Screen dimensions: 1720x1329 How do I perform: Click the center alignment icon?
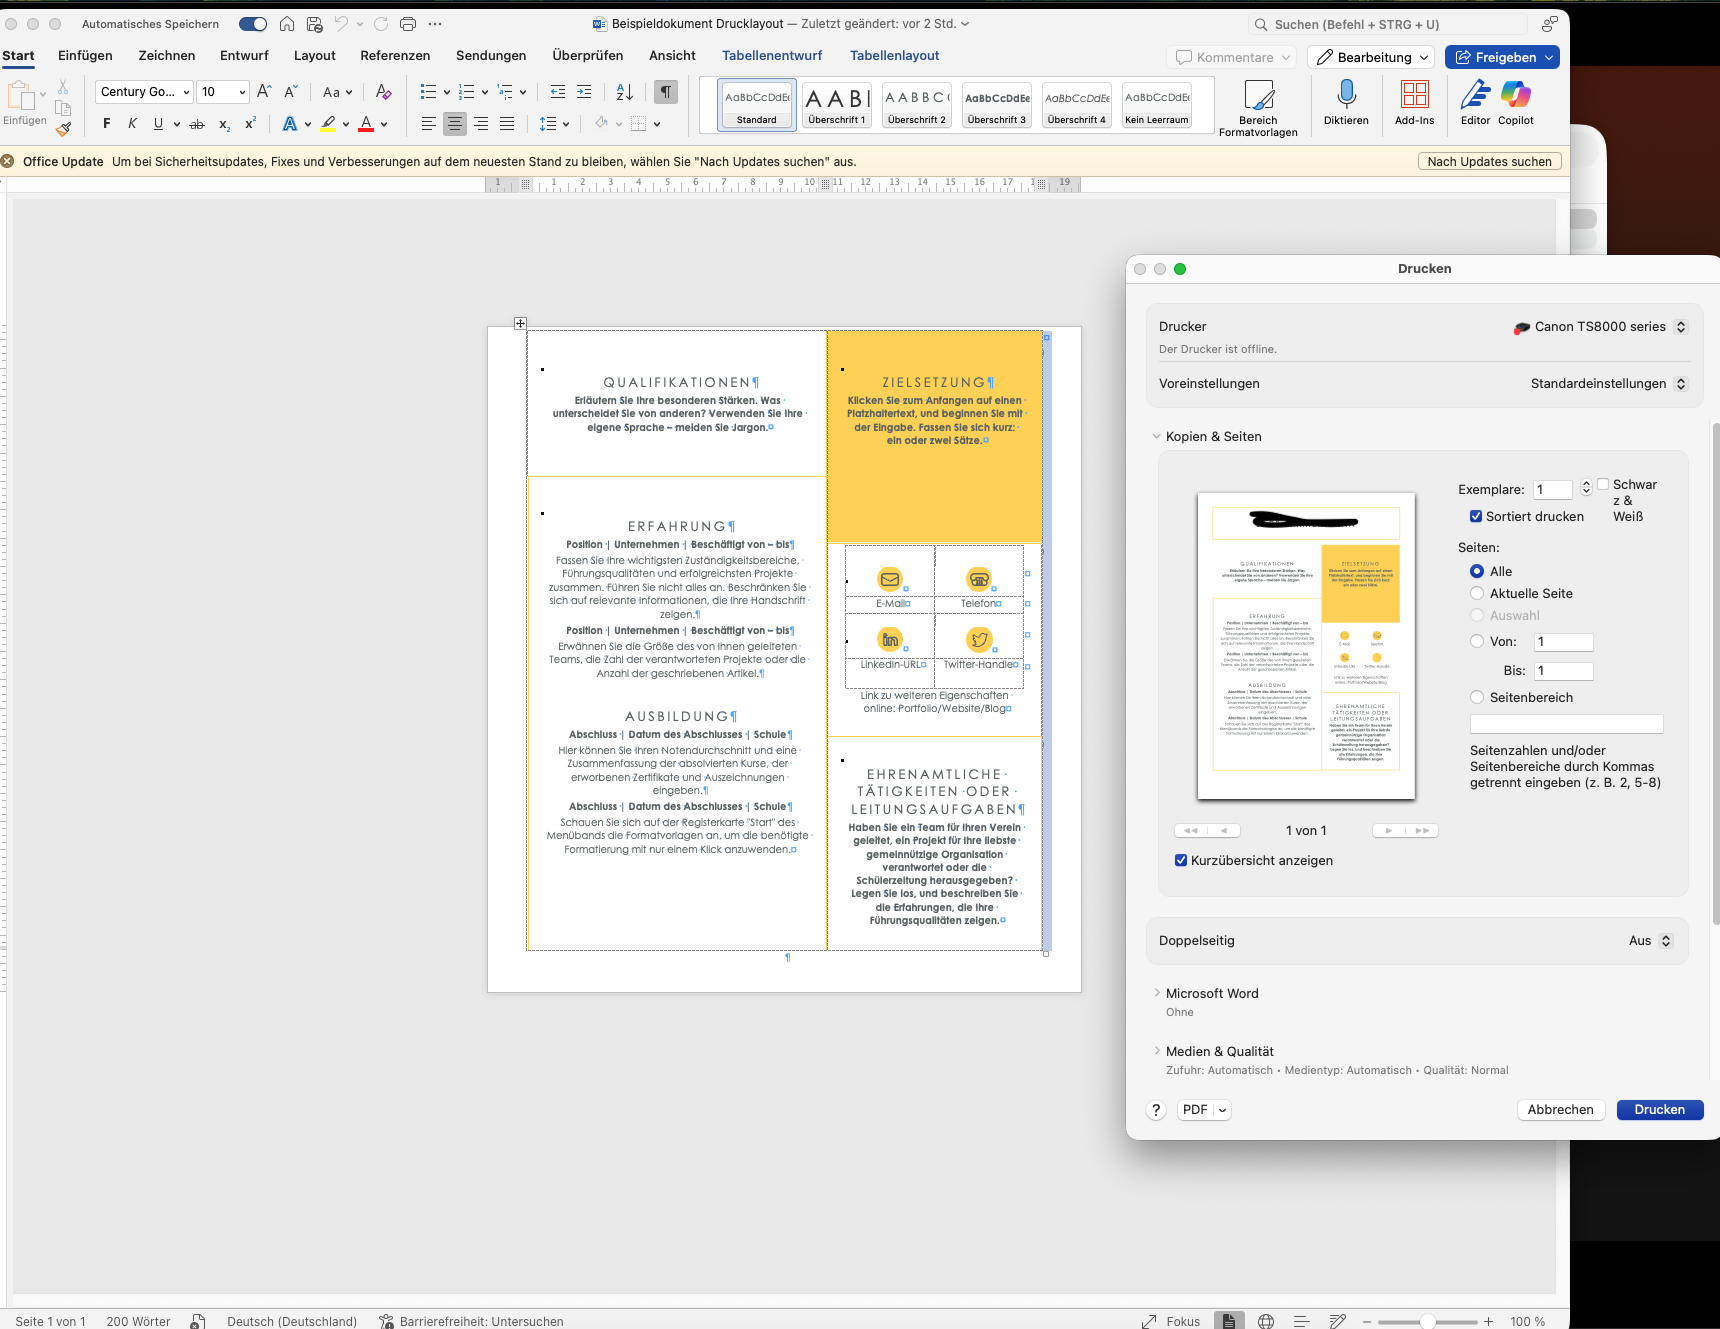(455, 124)
